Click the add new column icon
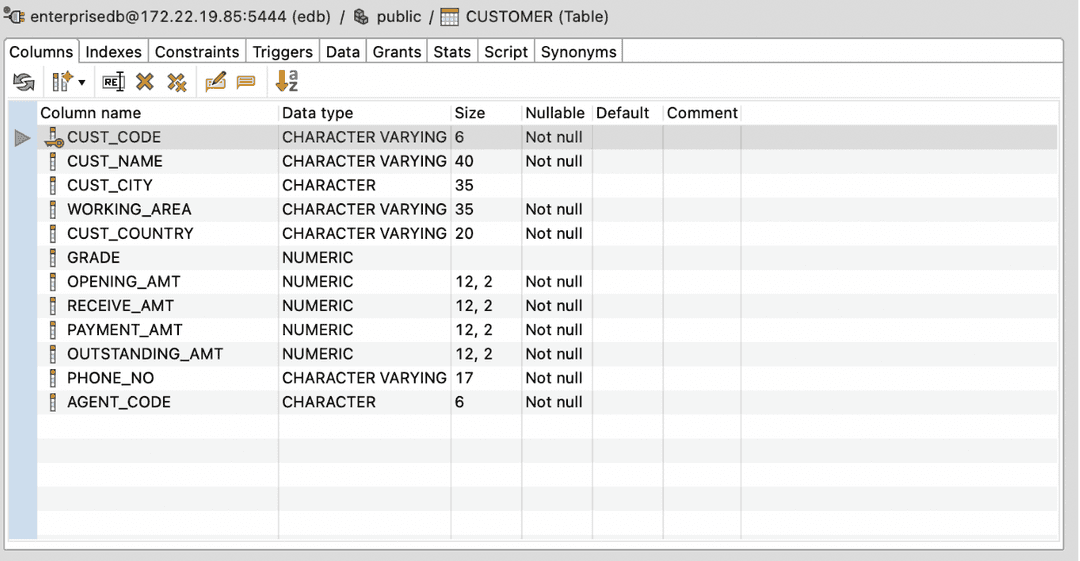1080x561 pixels. pyautogui.click(x=62, y=82)
